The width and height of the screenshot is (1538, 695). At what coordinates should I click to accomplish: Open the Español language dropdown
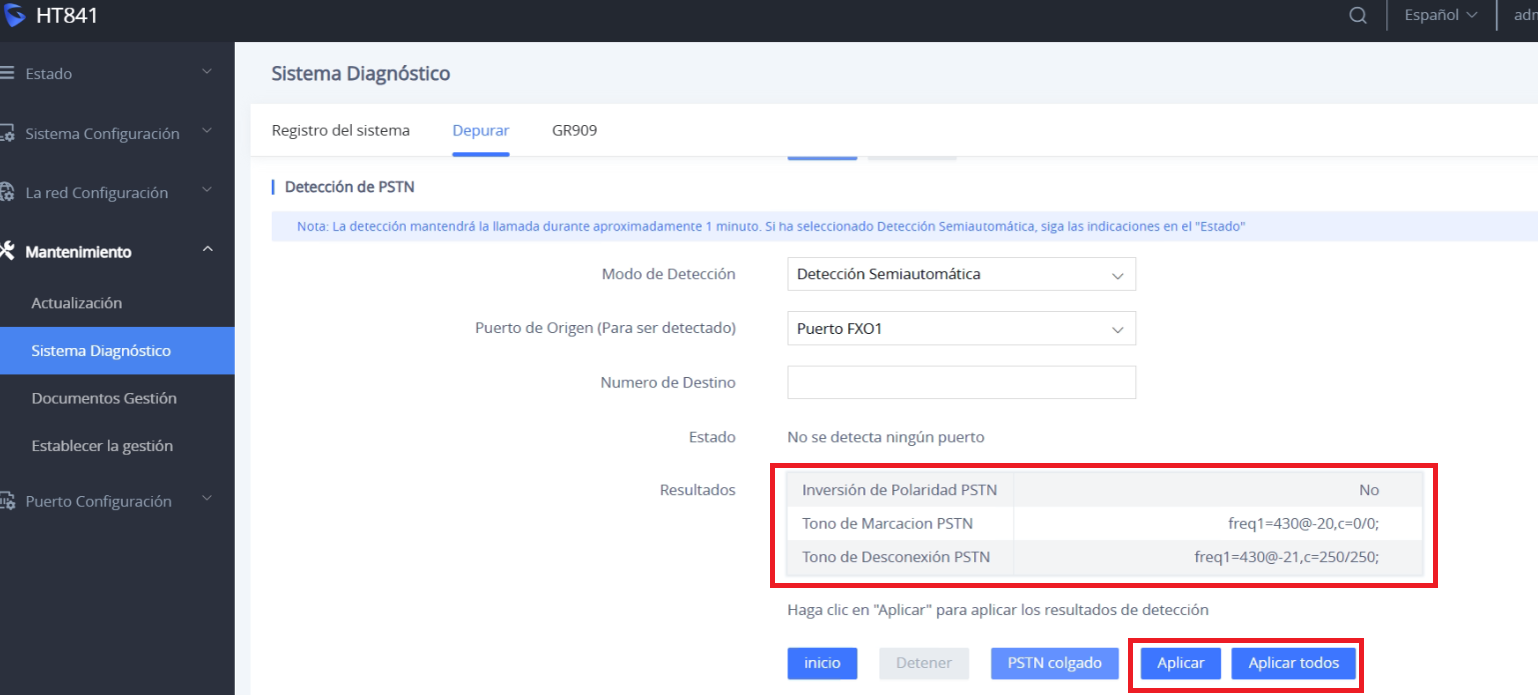pyautogui.click(x=1440, y=16)
